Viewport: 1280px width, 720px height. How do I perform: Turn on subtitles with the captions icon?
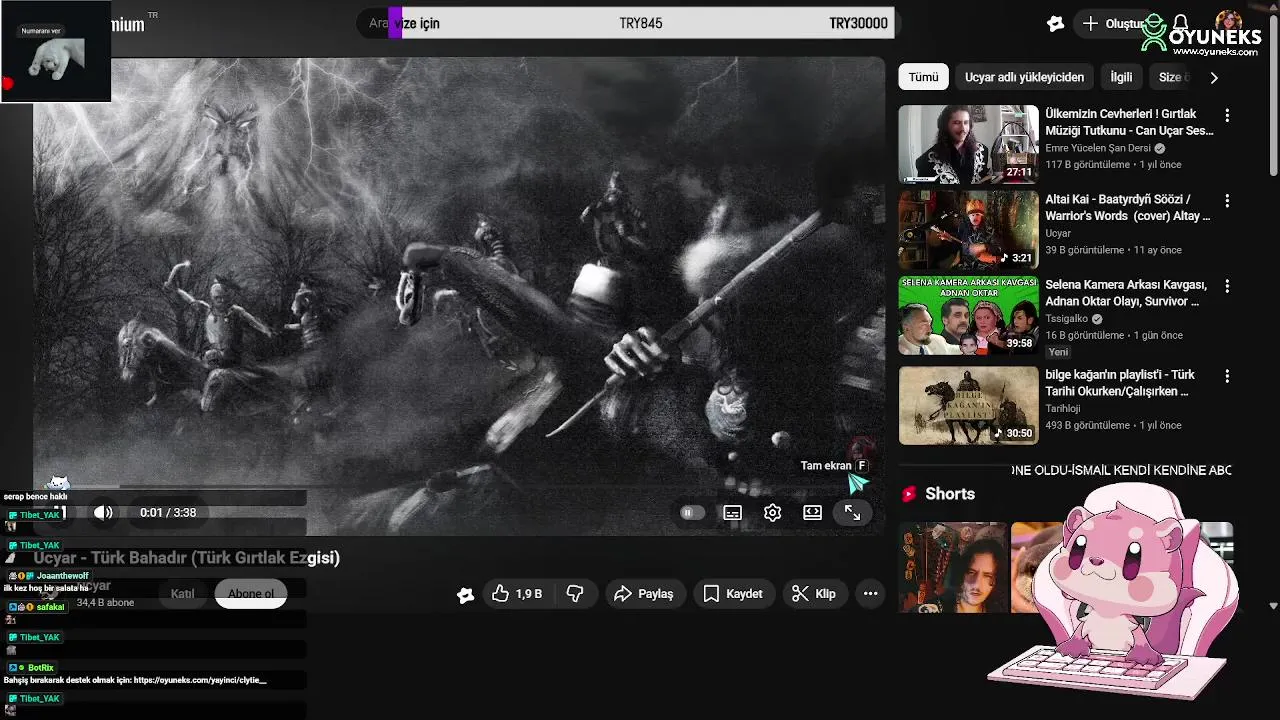(x=732, y=512)
